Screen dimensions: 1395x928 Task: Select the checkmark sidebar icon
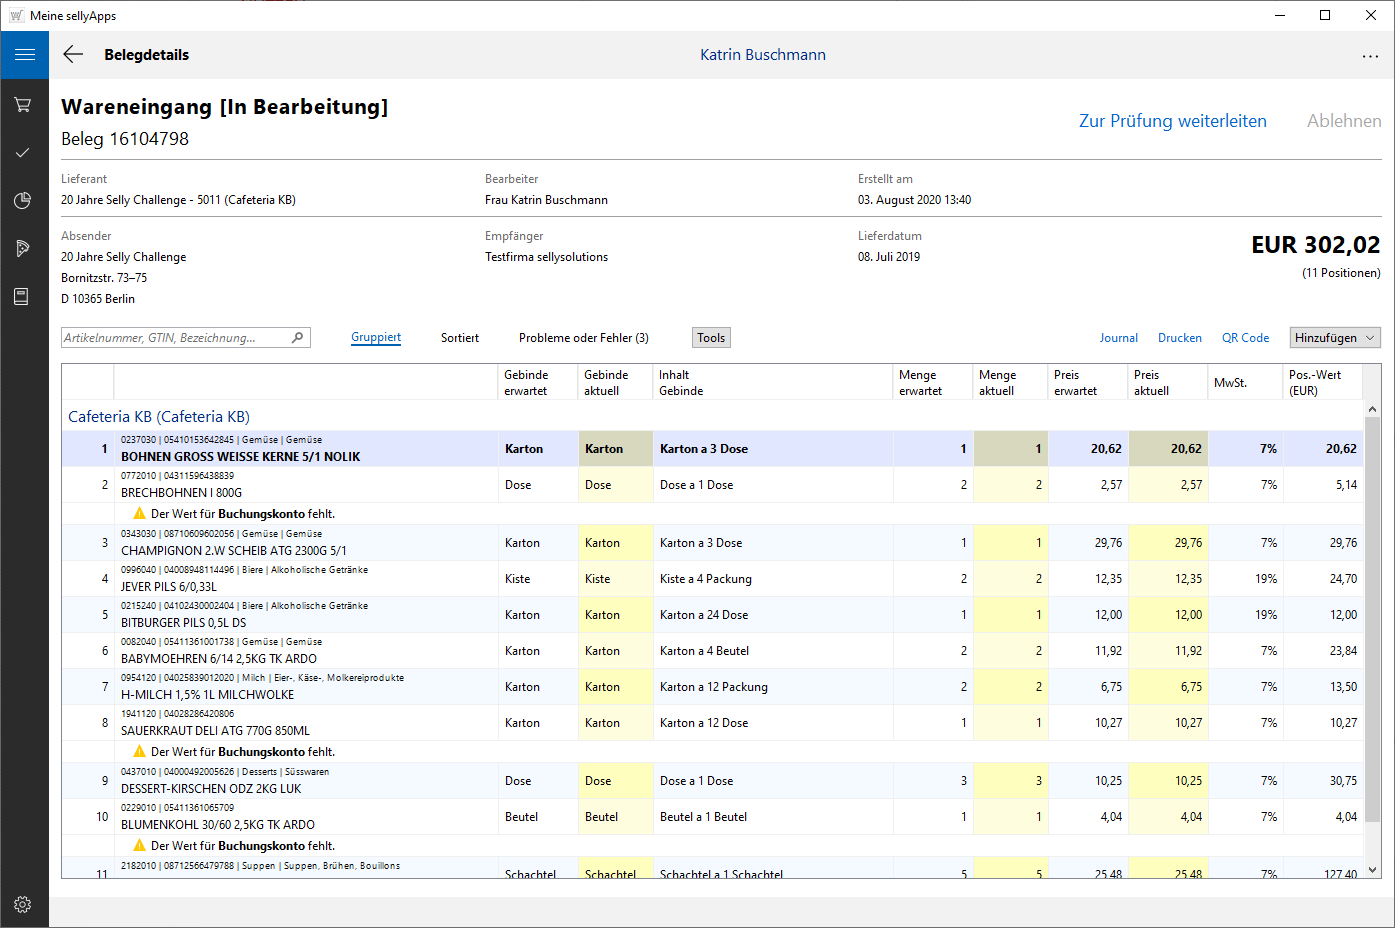[23, 153]
